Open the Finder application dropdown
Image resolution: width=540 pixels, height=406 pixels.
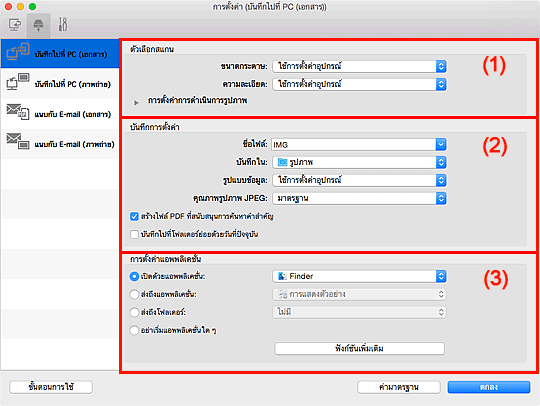click(x=359, y=276)
